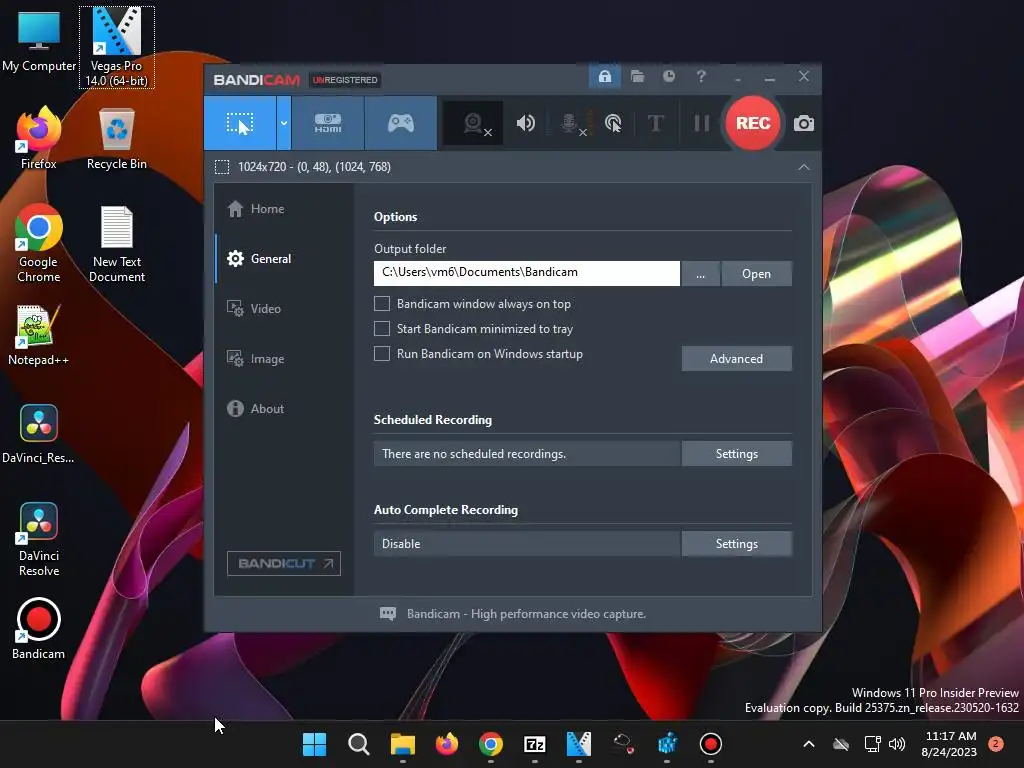Select Bandicam desktop shortcut
The width and height of the screenshot is (1024, 768).
point(39,629)
